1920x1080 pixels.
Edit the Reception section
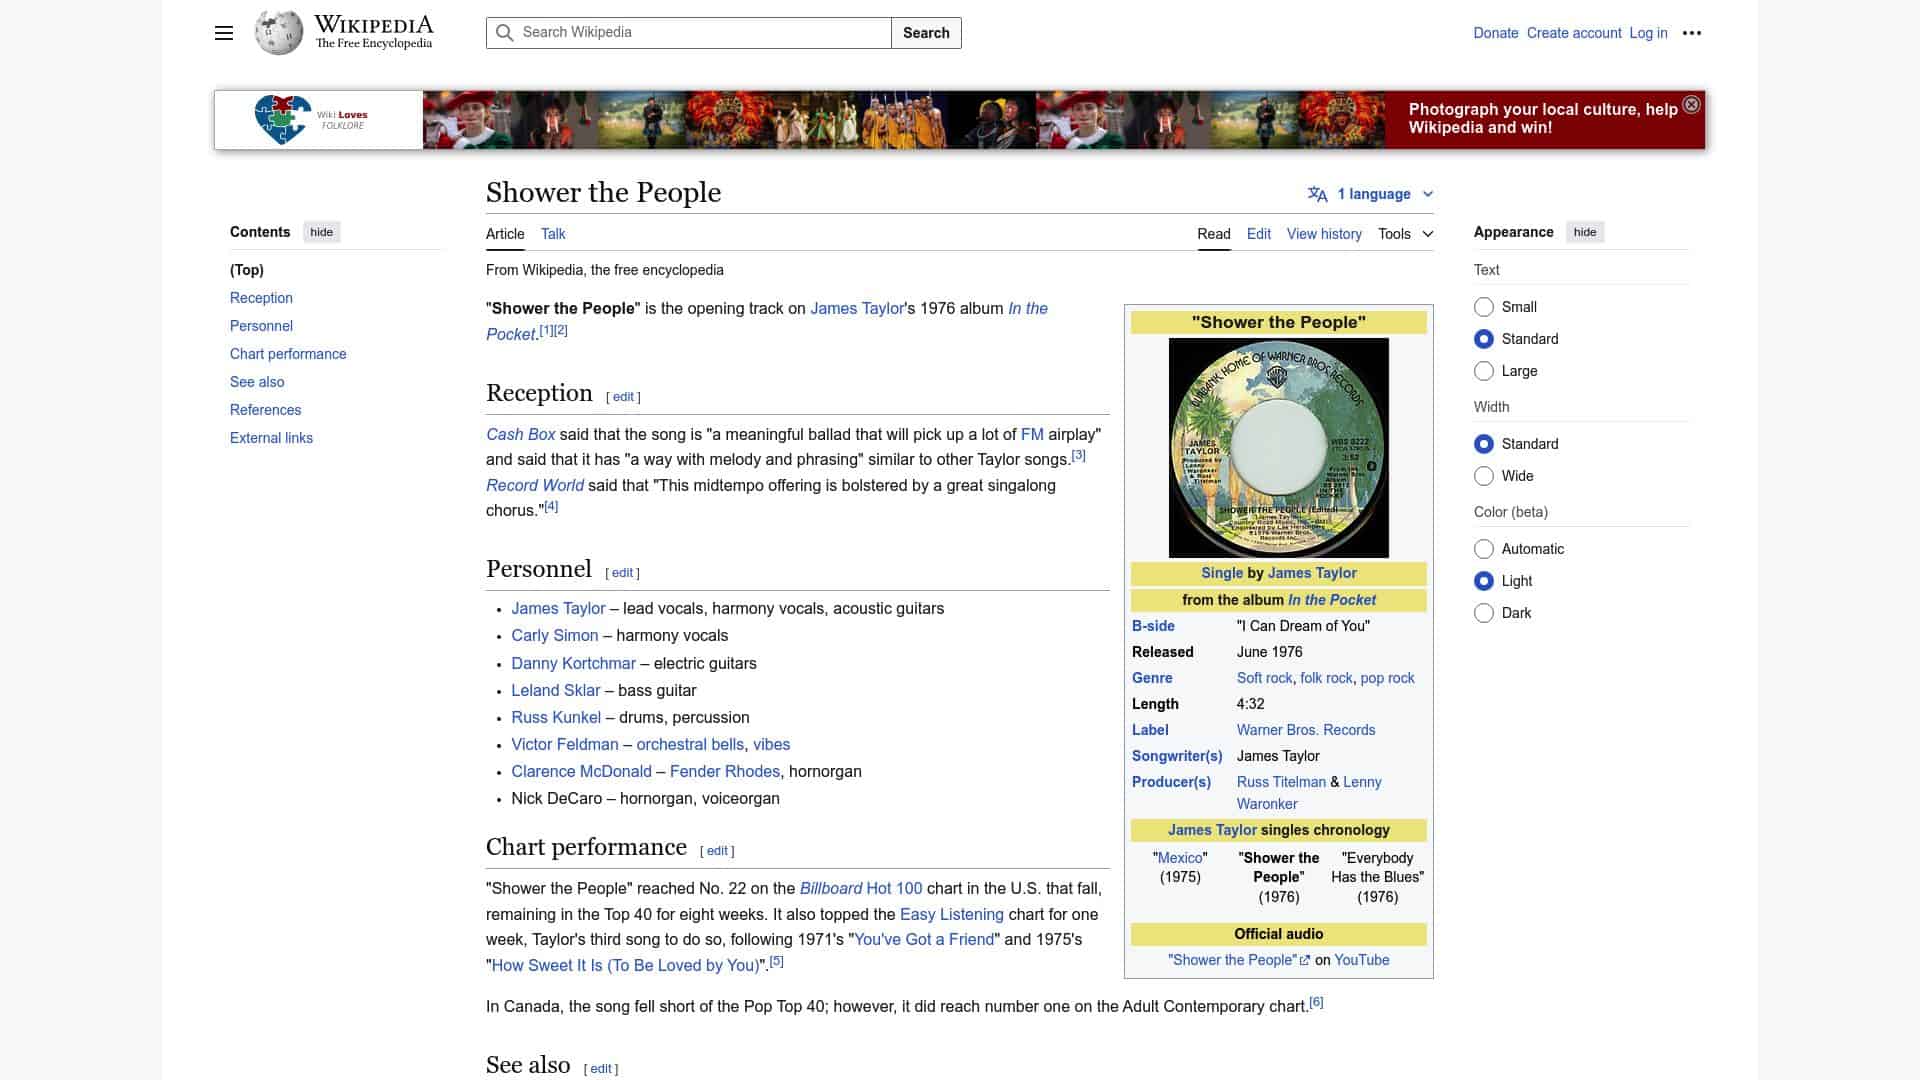[x=623, y=397]
